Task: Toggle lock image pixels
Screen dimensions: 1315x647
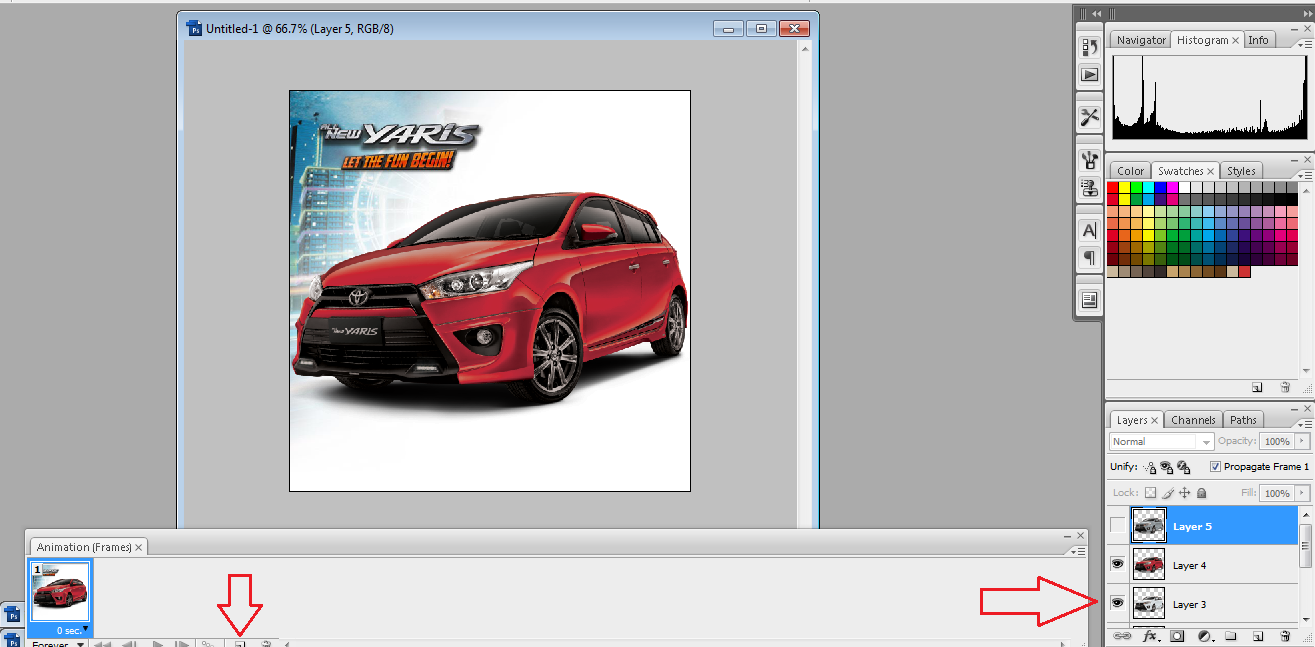Action: coord(1167,493)
